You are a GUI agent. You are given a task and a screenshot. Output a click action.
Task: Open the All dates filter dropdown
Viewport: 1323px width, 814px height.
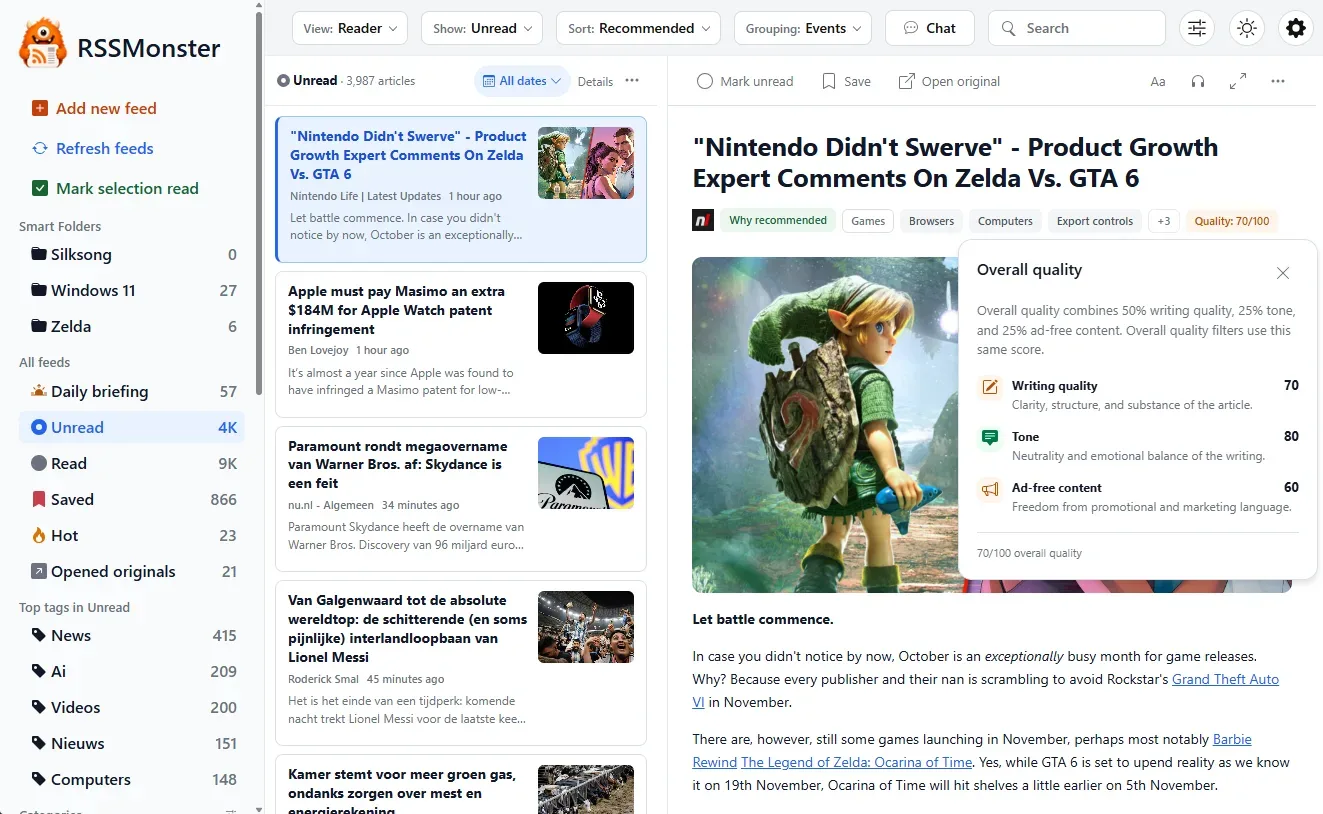pyautogui.click(x=522, y=81)
